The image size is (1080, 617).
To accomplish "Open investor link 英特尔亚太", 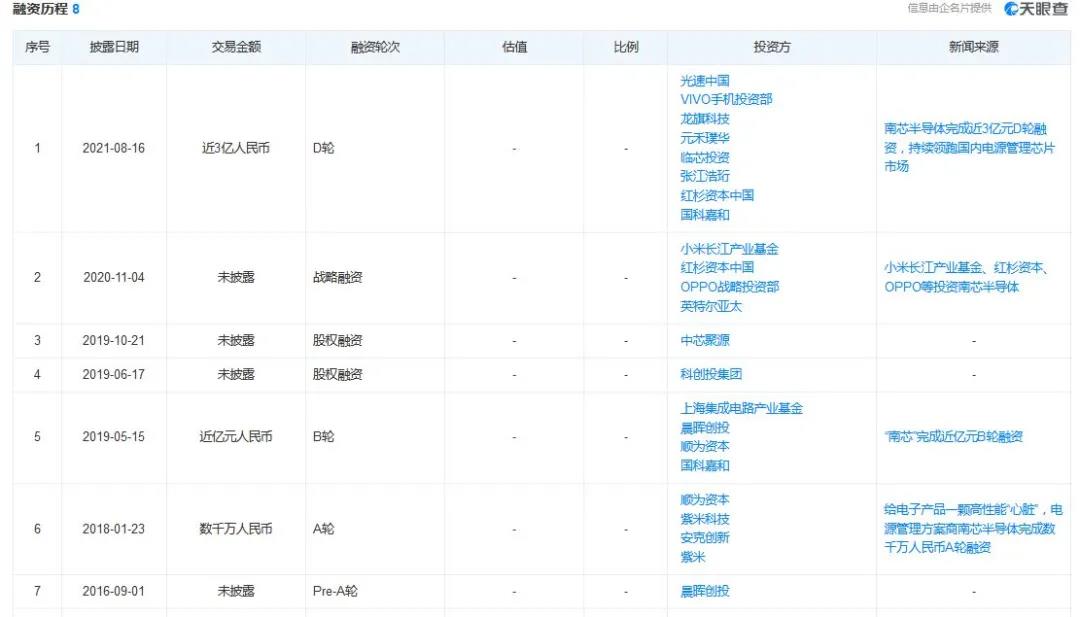I will point(711,306).
